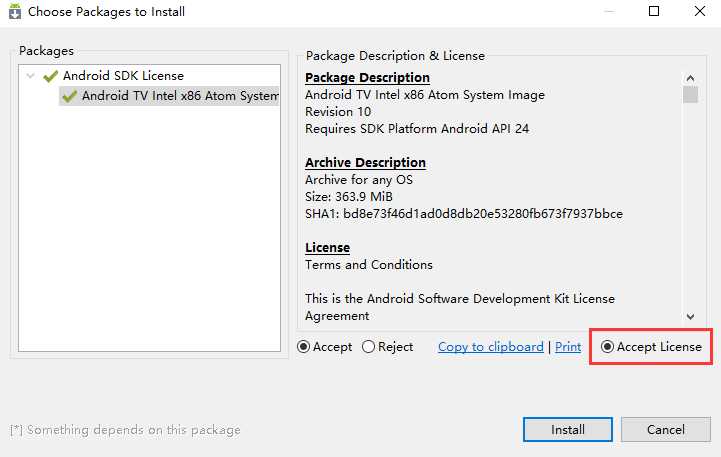Click the Package Description heading
The image size is (721, 457).
click(367, 77)
